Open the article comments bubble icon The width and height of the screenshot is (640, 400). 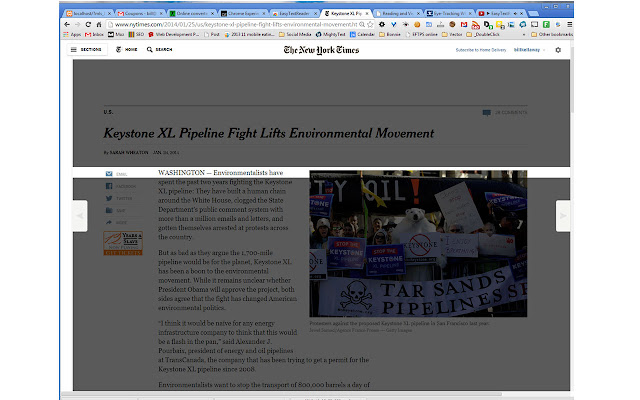point(487,113)
